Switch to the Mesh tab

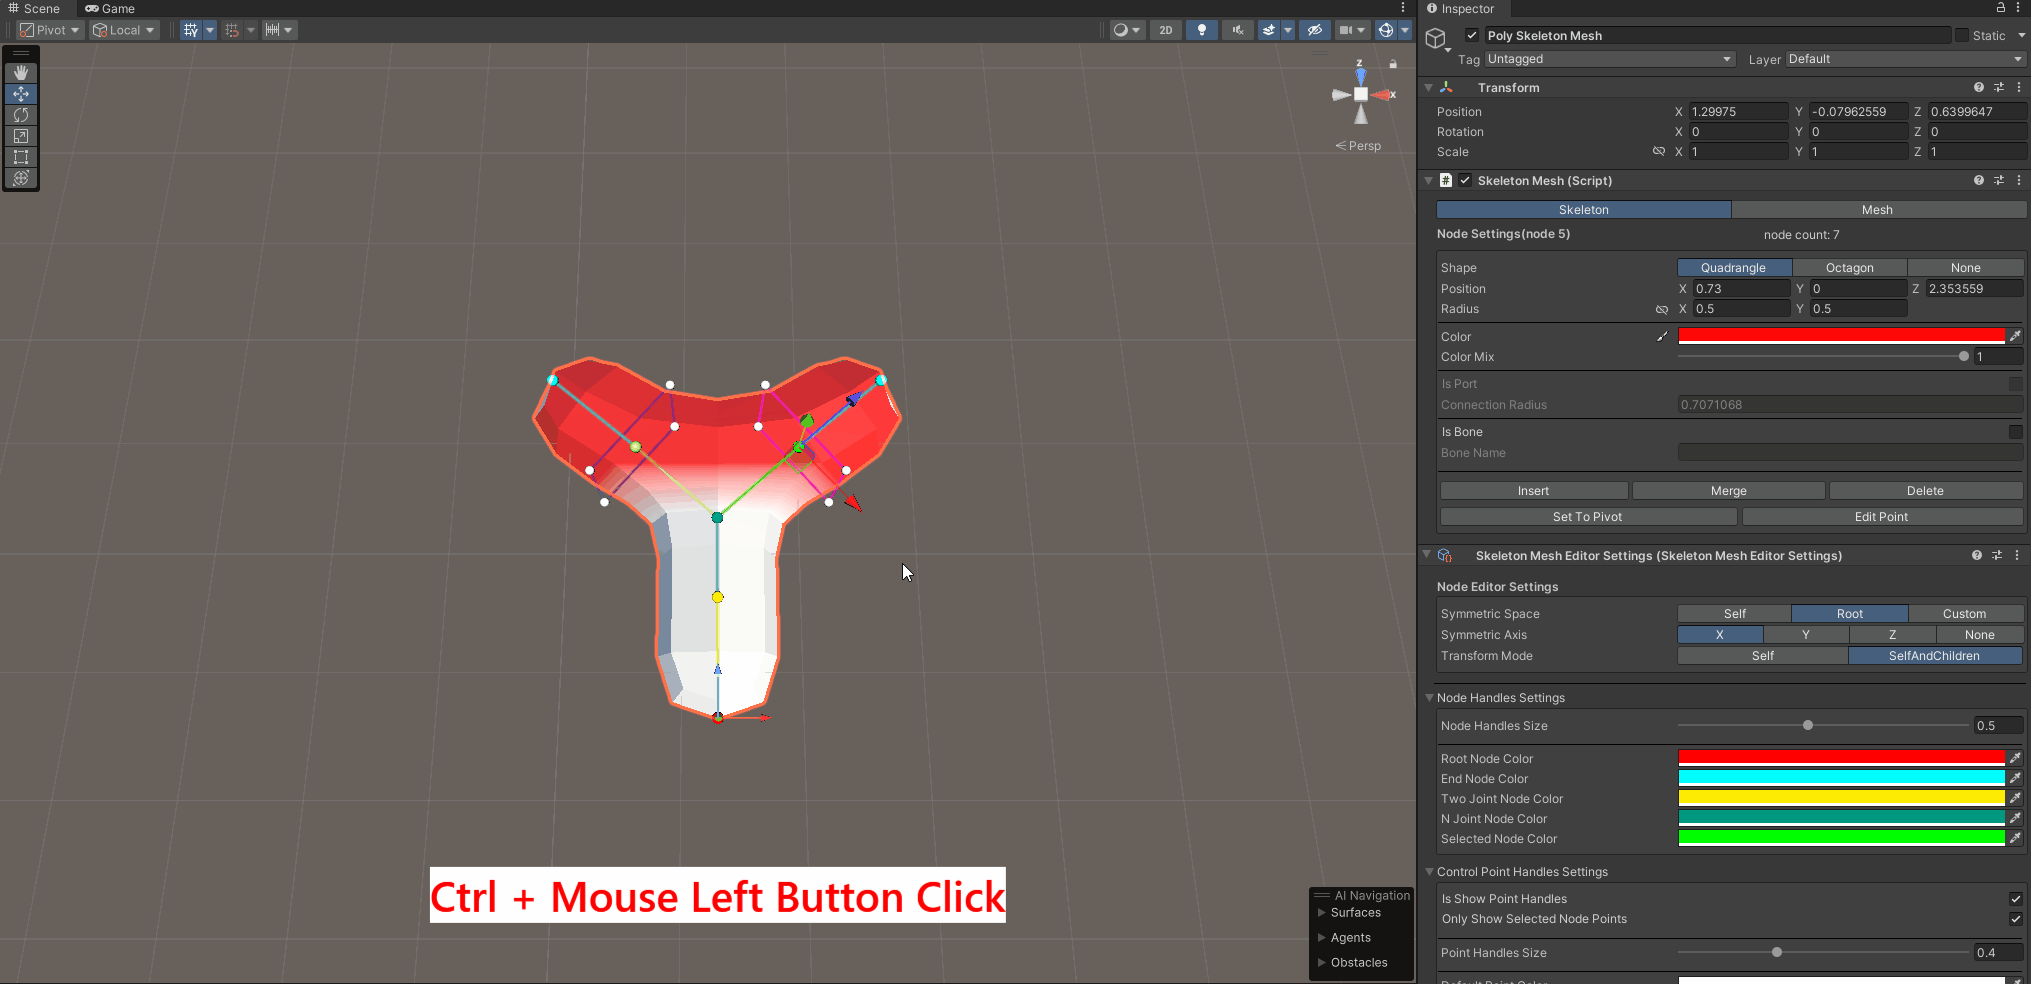tap(1877, 210)
